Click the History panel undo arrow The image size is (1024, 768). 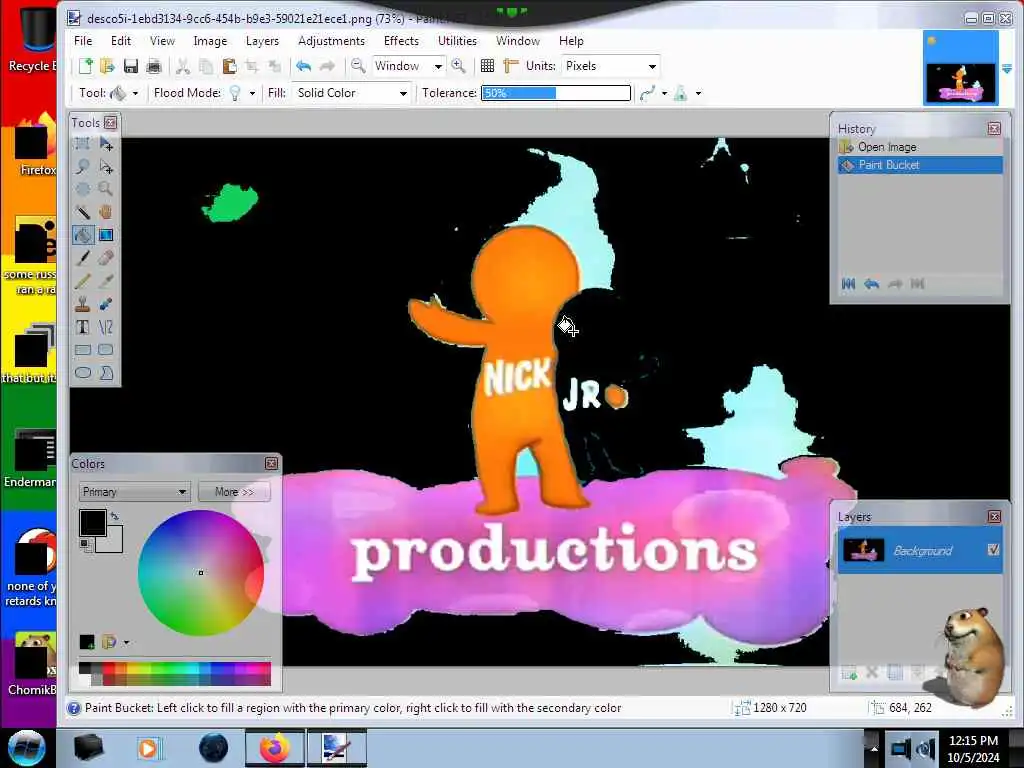(871, 283)
